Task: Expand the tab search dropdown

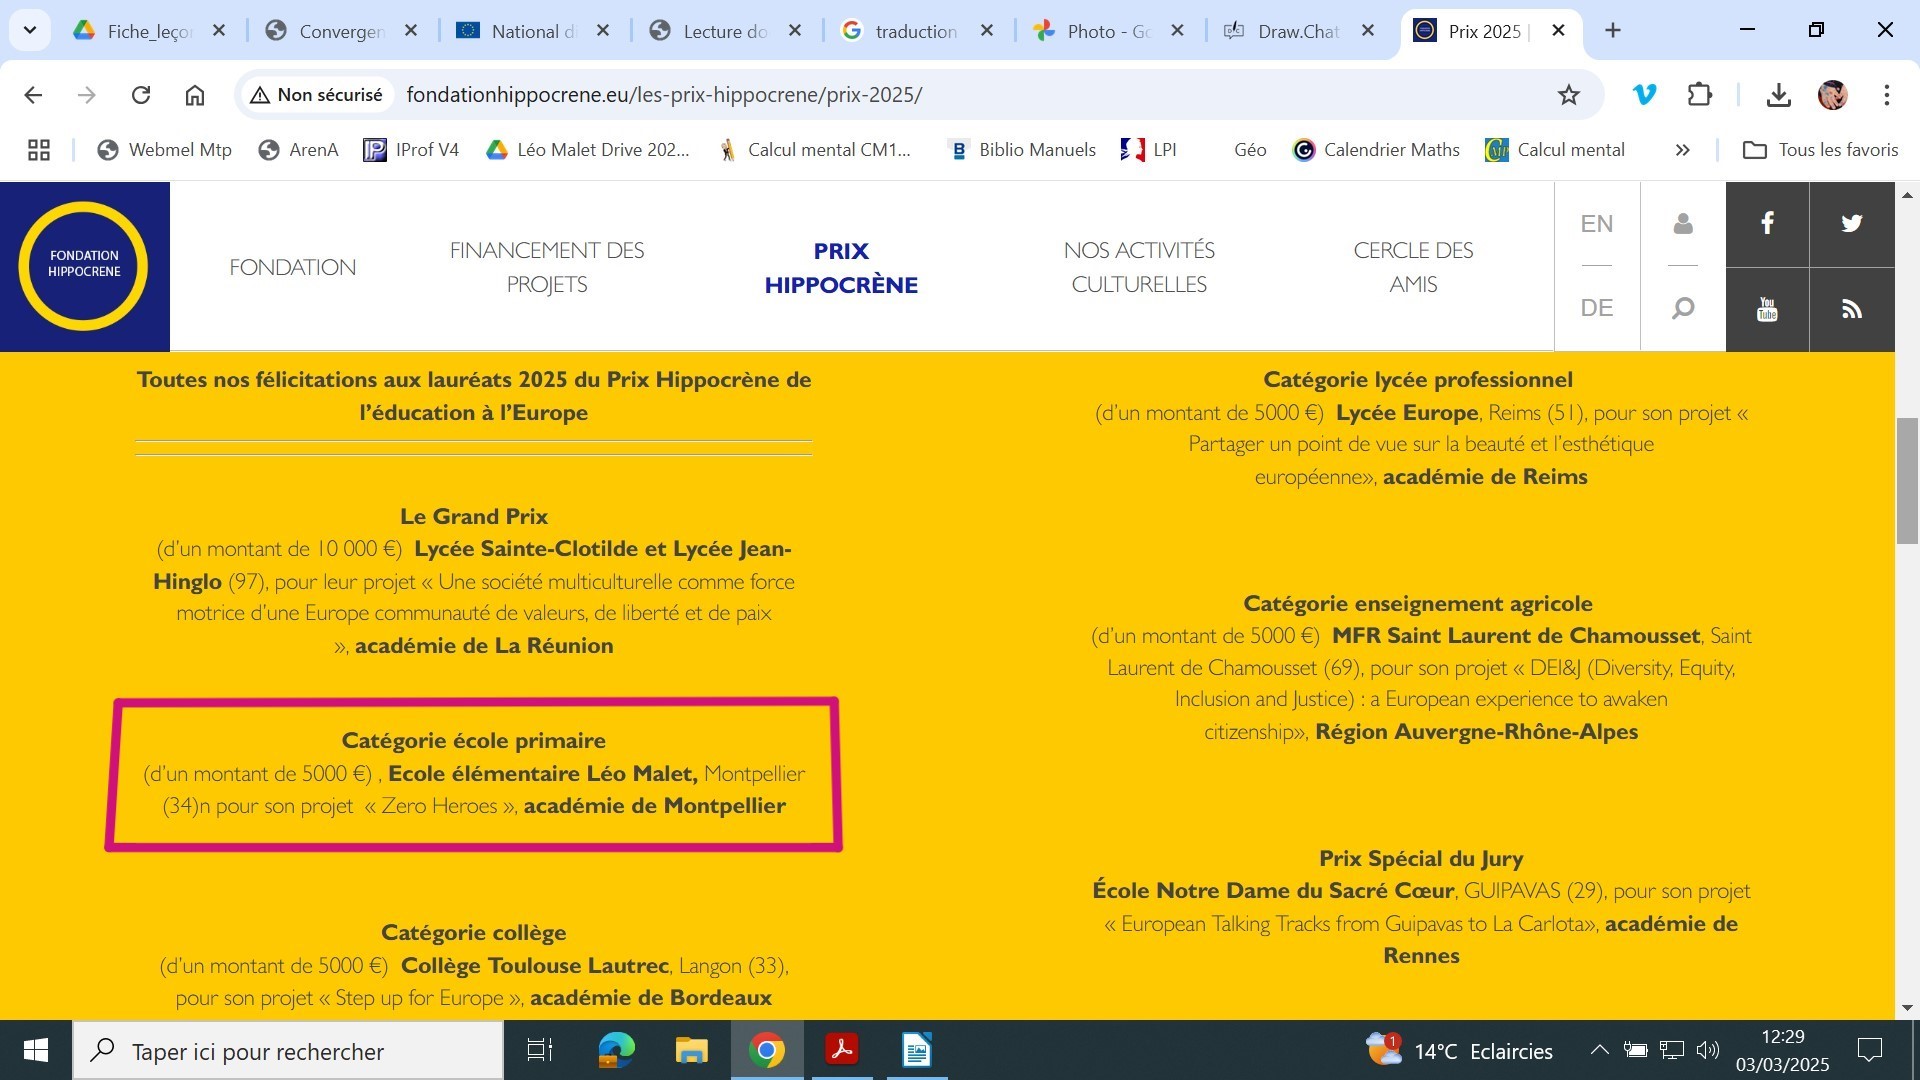Action: 30,30
